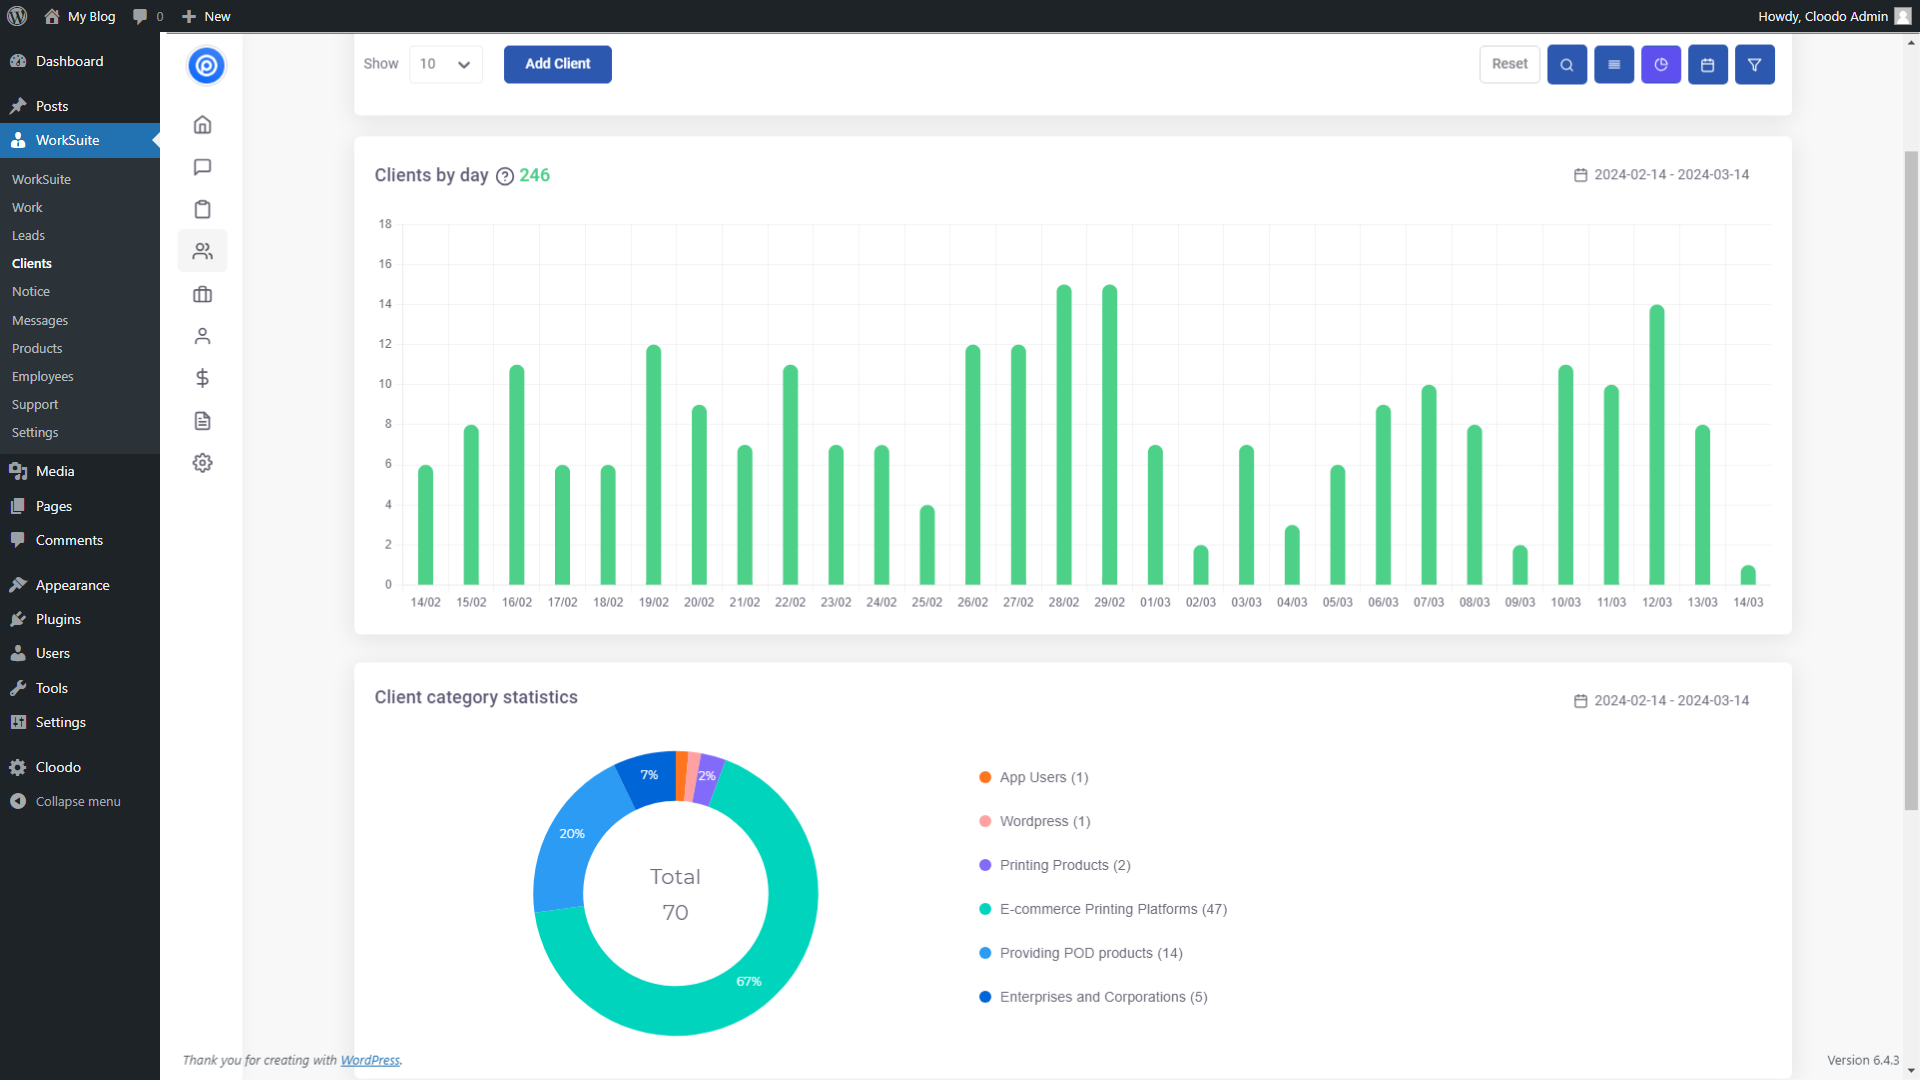This screenshot has height=1080, width=1920.
Task: Click the document/notes icon in sidebar
Action: [x=203, y=421]
